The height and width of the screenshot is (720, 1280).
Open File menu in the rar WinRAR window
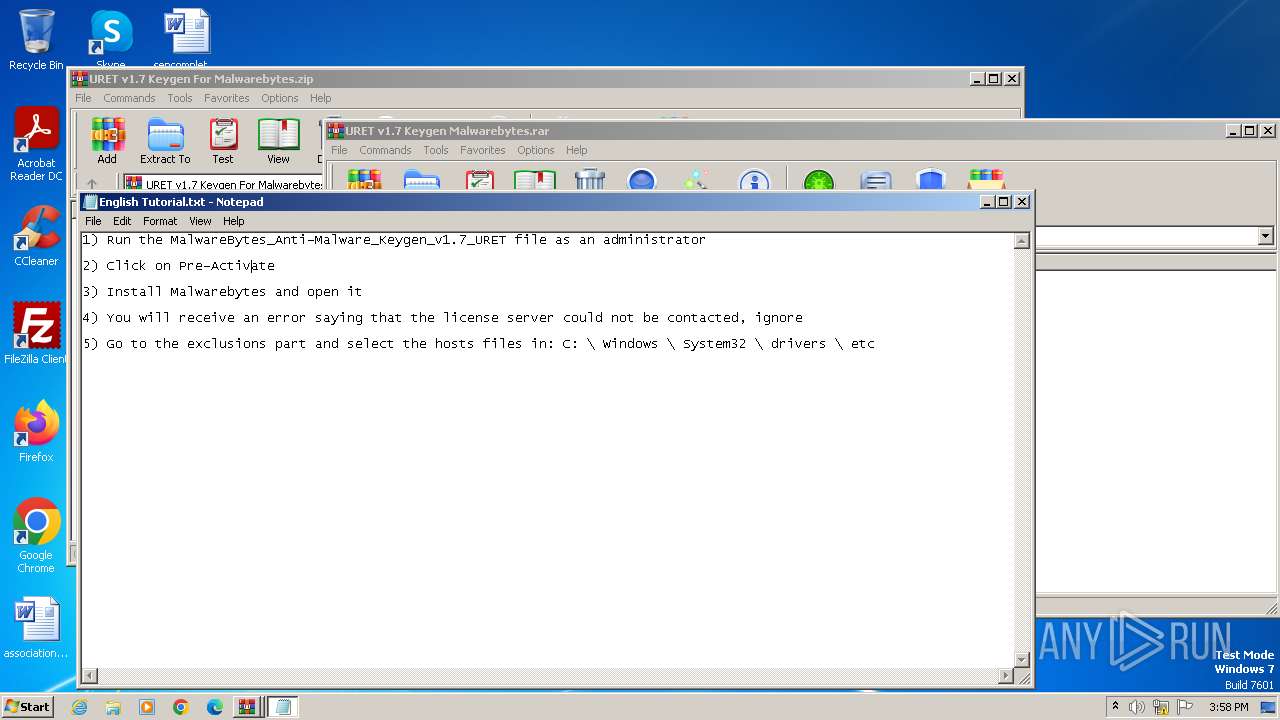[340, 150]
